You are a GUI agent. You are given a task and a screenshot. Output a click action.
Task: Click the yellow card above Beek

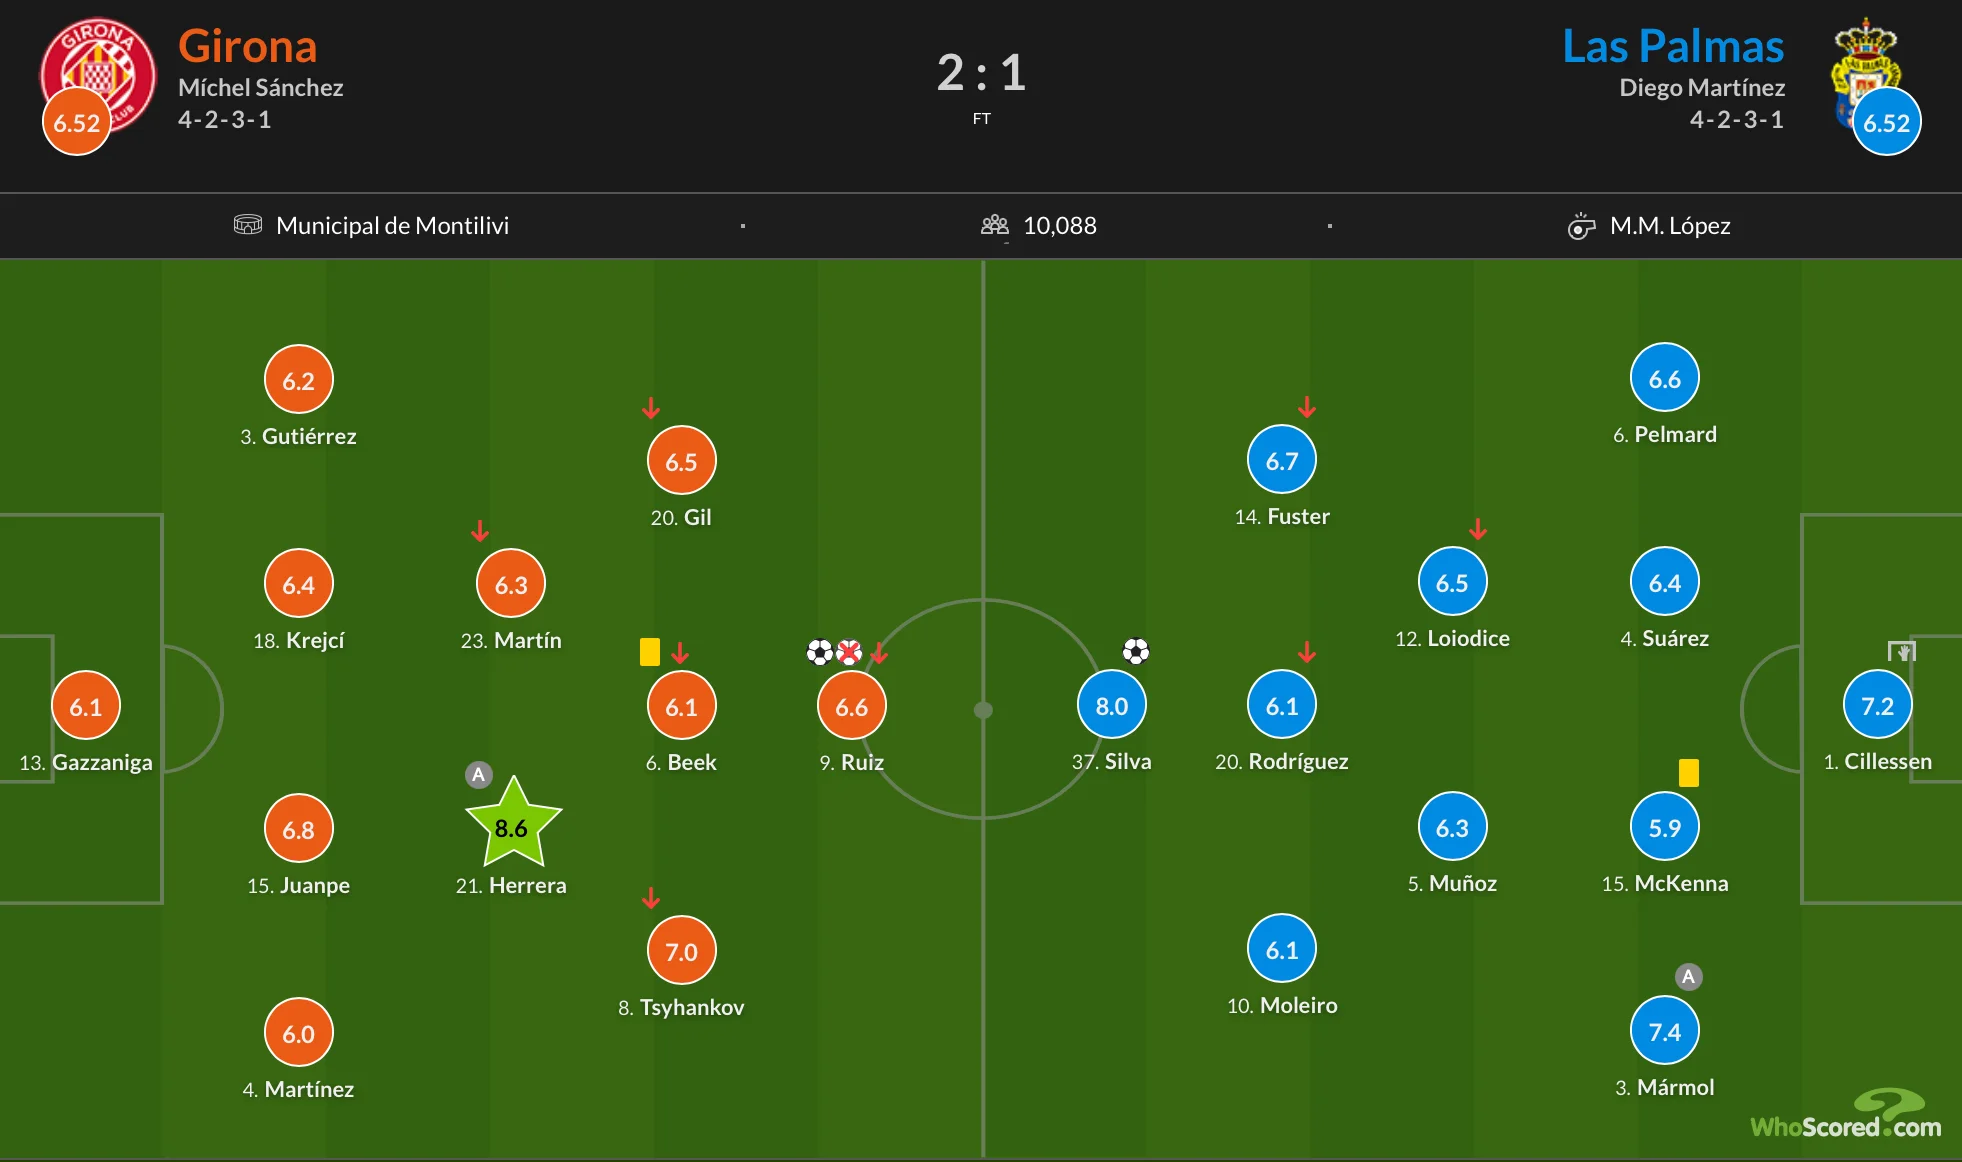[650, 652]
